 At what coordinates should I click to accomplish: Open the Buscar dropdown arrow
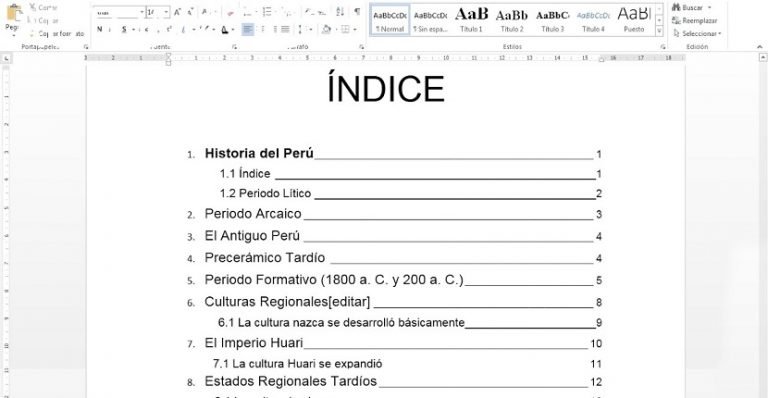coord(709,8)
